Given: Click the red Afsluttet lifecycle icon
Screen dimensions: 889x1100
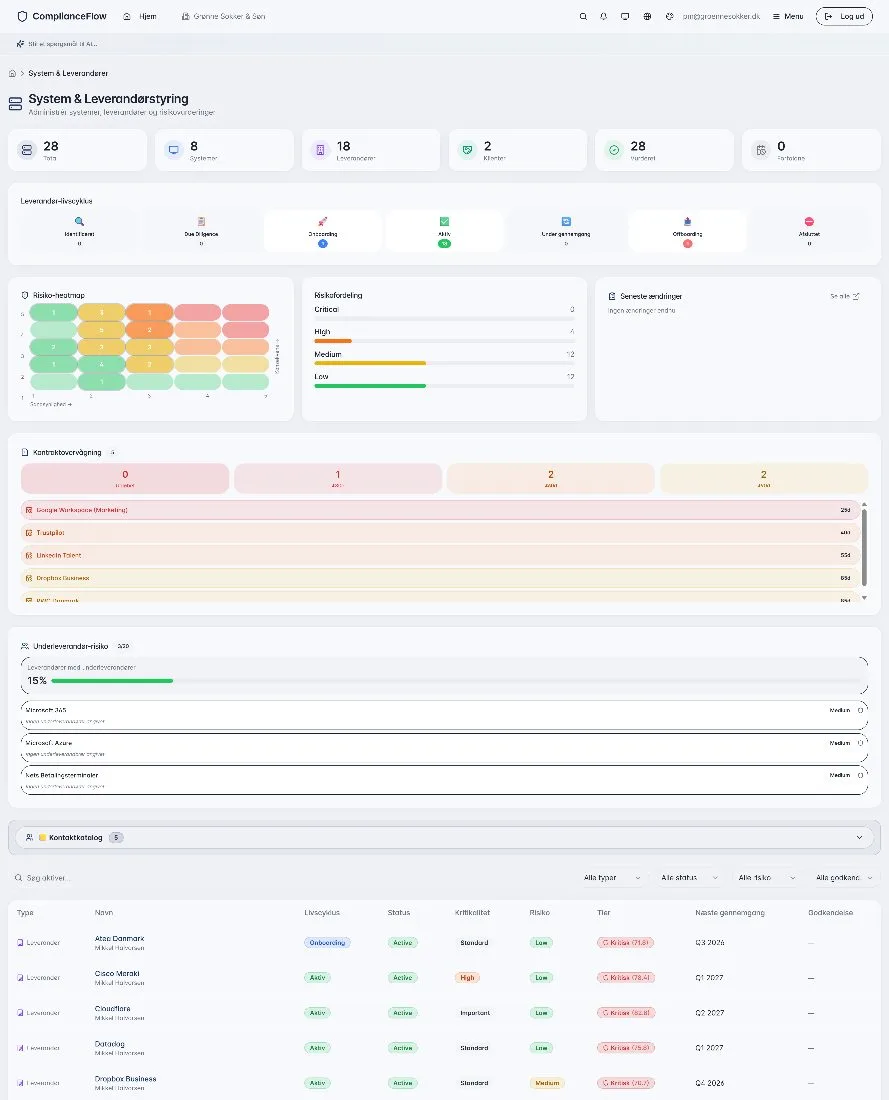Looking at the screenshot, I should click(x=809, y=222).
